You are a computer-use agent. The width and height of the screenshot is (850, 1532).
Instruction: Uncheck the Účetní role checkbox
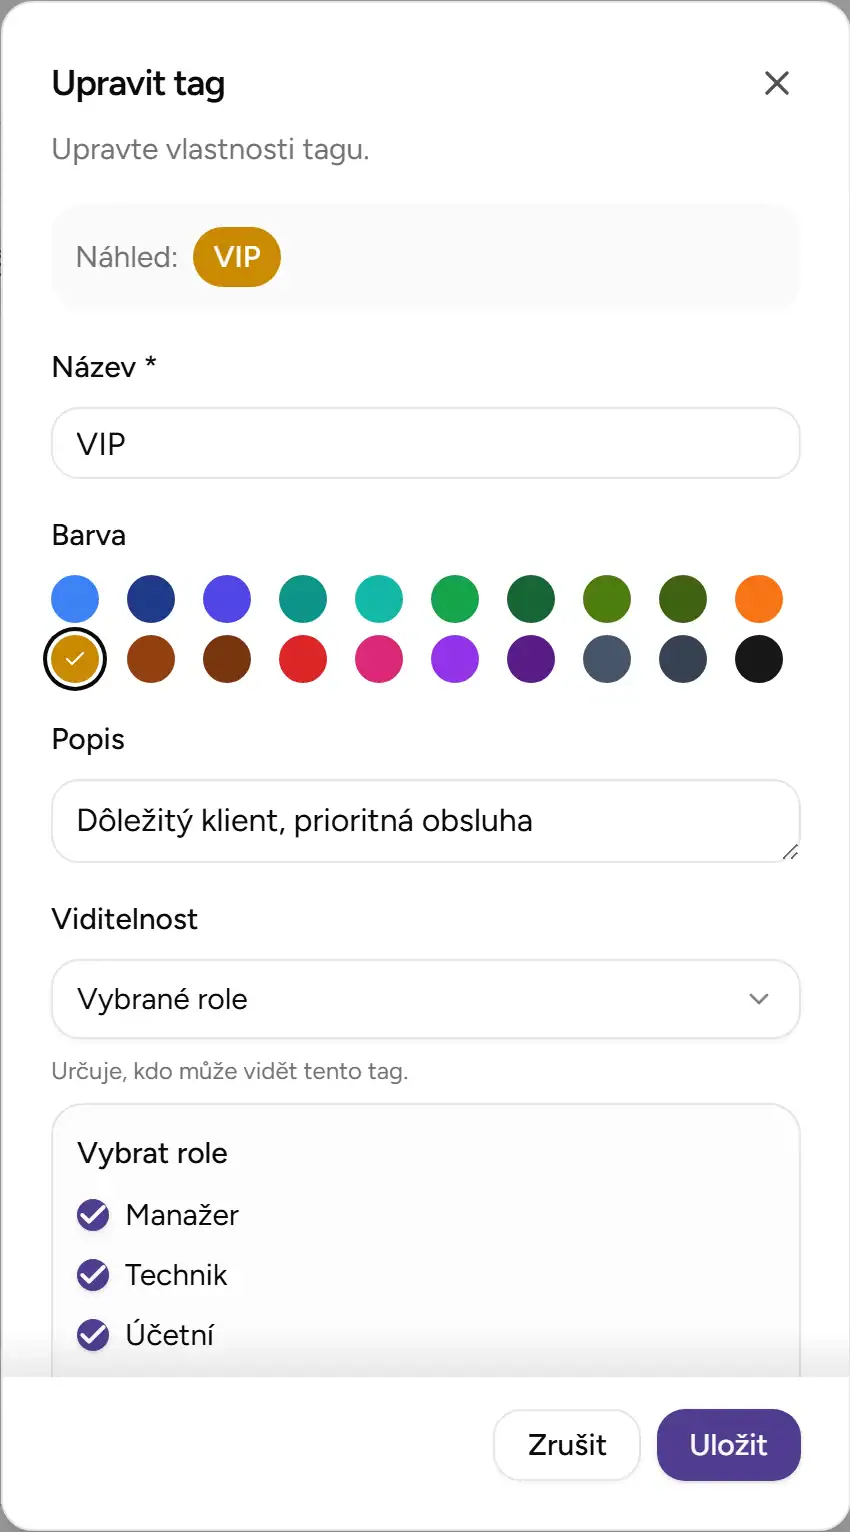coord(92,1335)
